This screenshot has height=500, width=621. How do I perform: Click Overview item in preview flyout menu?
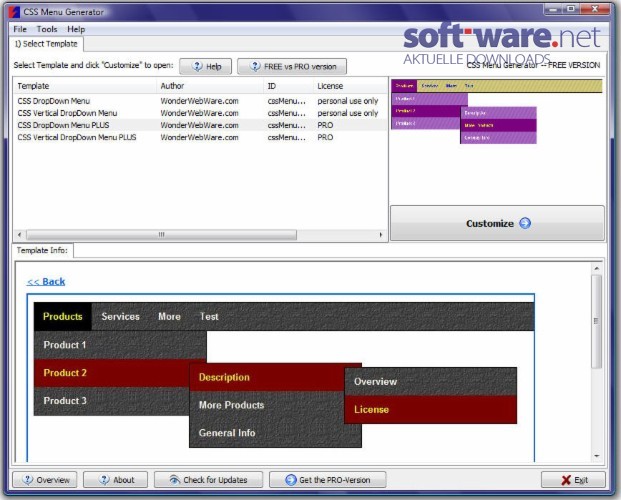click(431, 382)
